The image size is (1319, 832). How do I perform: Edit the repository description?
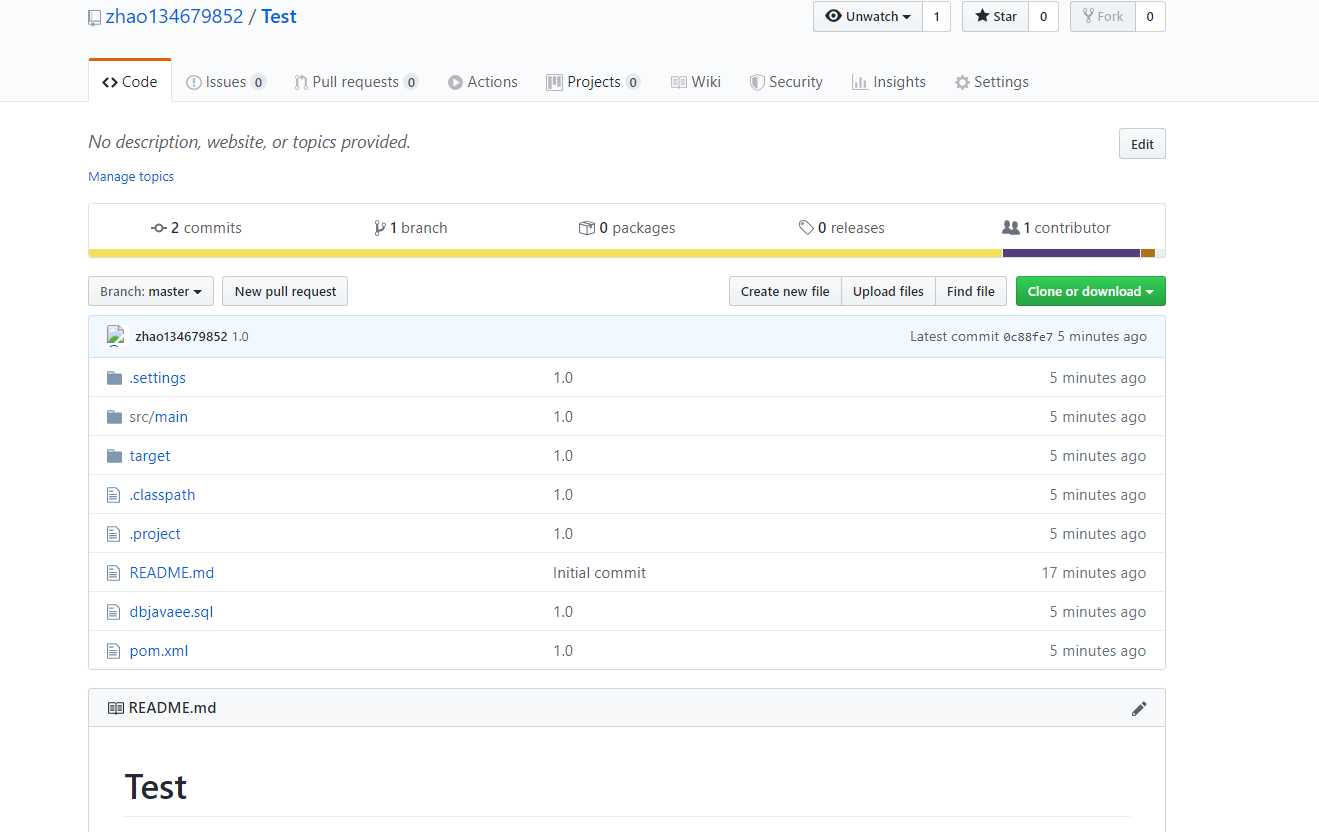point(1142,144)
